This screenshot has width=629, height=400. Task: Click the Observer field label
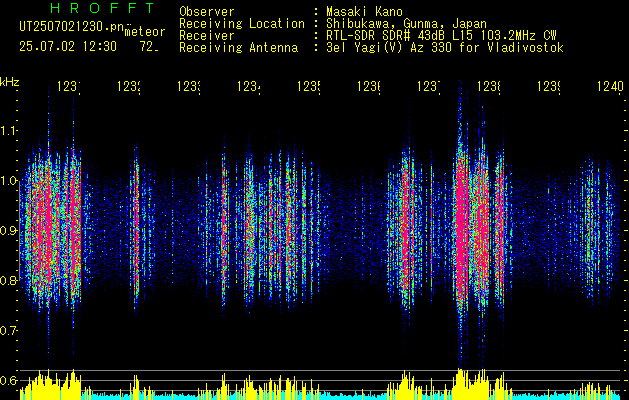coord(207,12)
